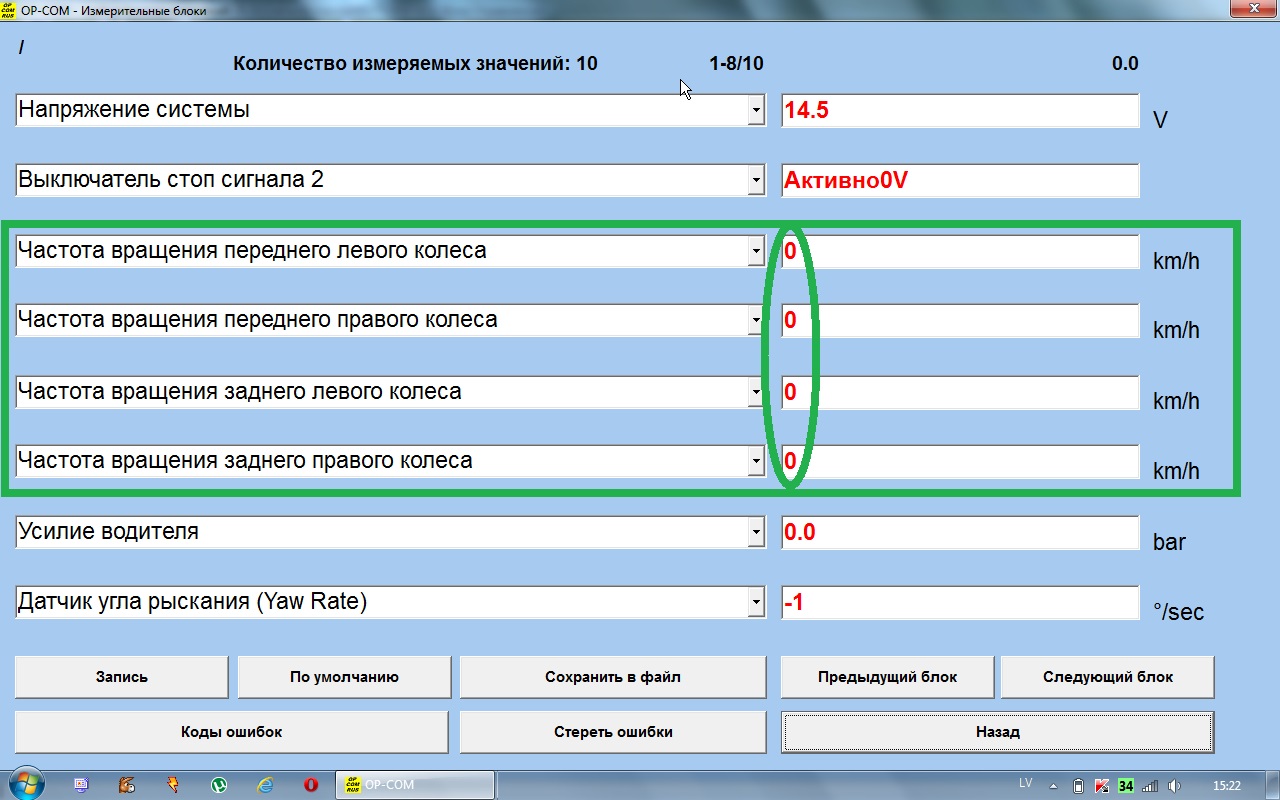The width and height of the screenshot is (1280, 800).
Task: Go to Следующий блок
Action: tap(1108, 677)
